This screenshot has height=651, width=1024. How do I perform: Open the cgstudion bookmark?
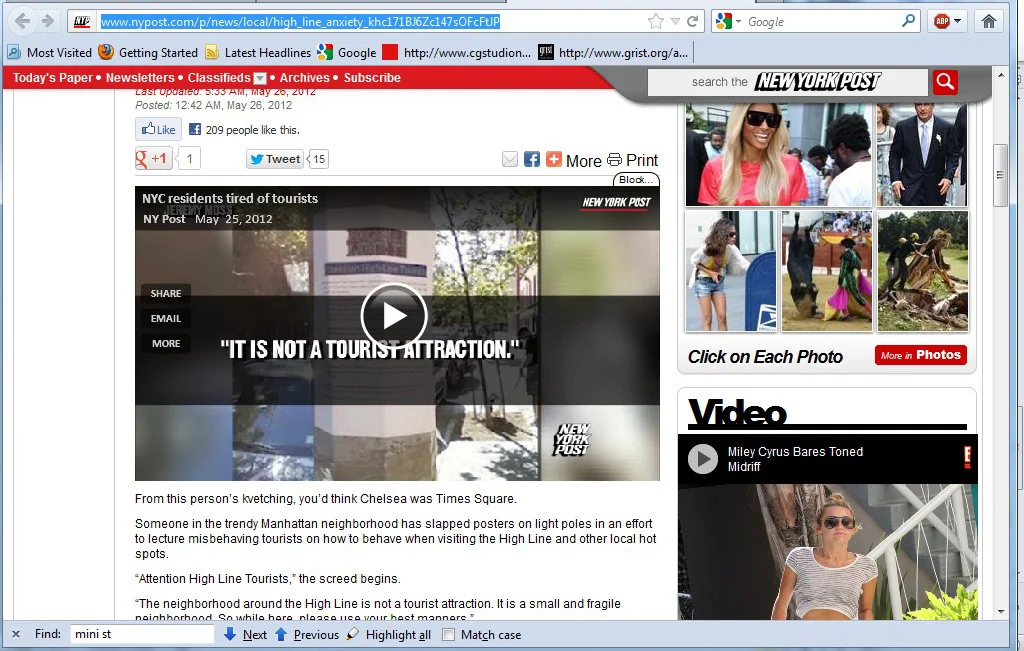456,53
